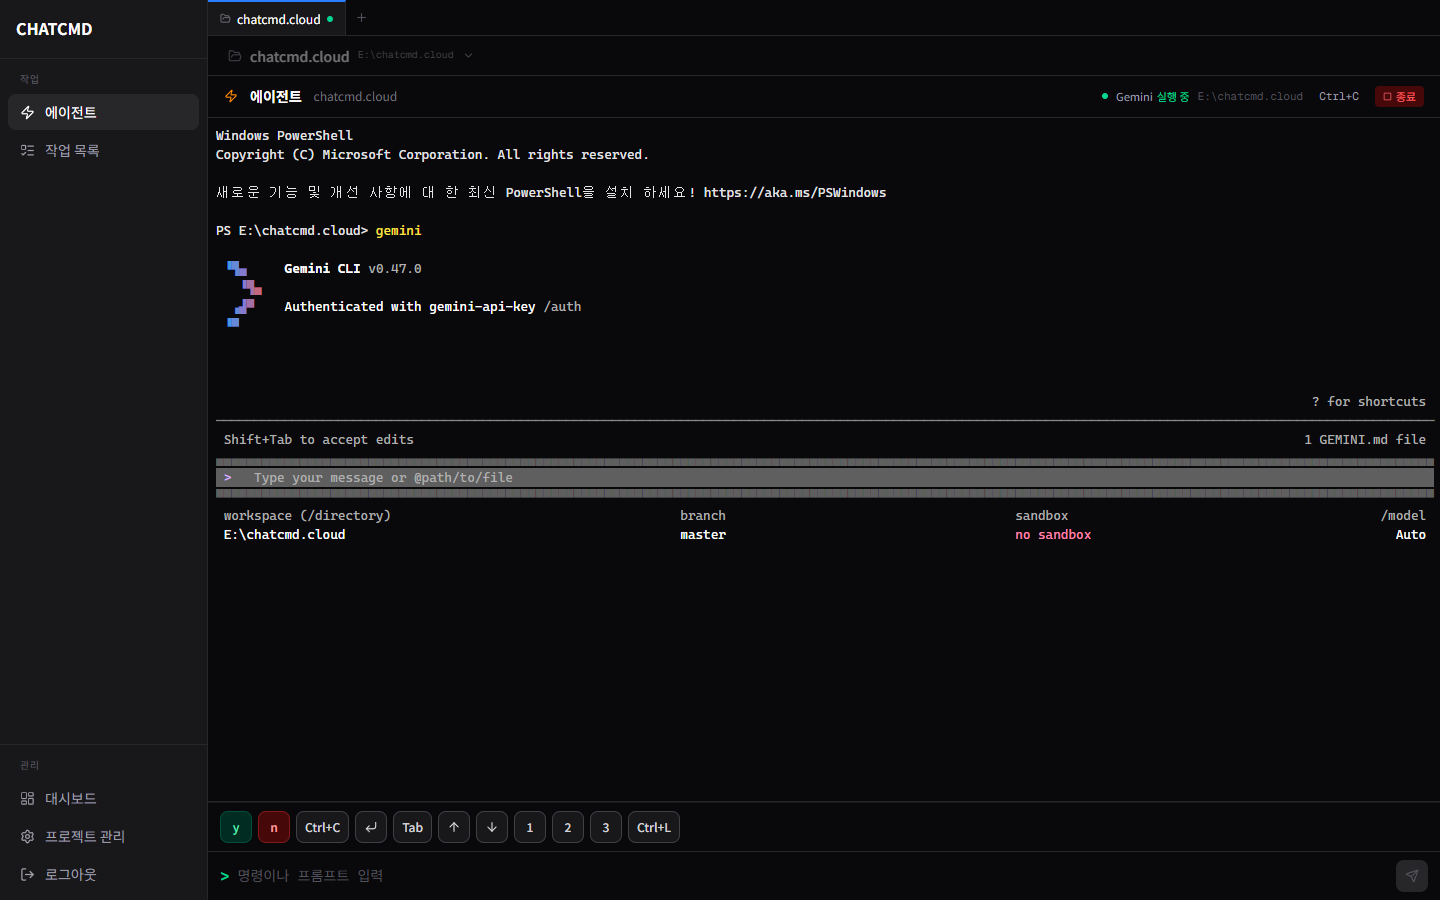Click the 1 quick key button
The image size is (1440, 900).
click(530, 827)
